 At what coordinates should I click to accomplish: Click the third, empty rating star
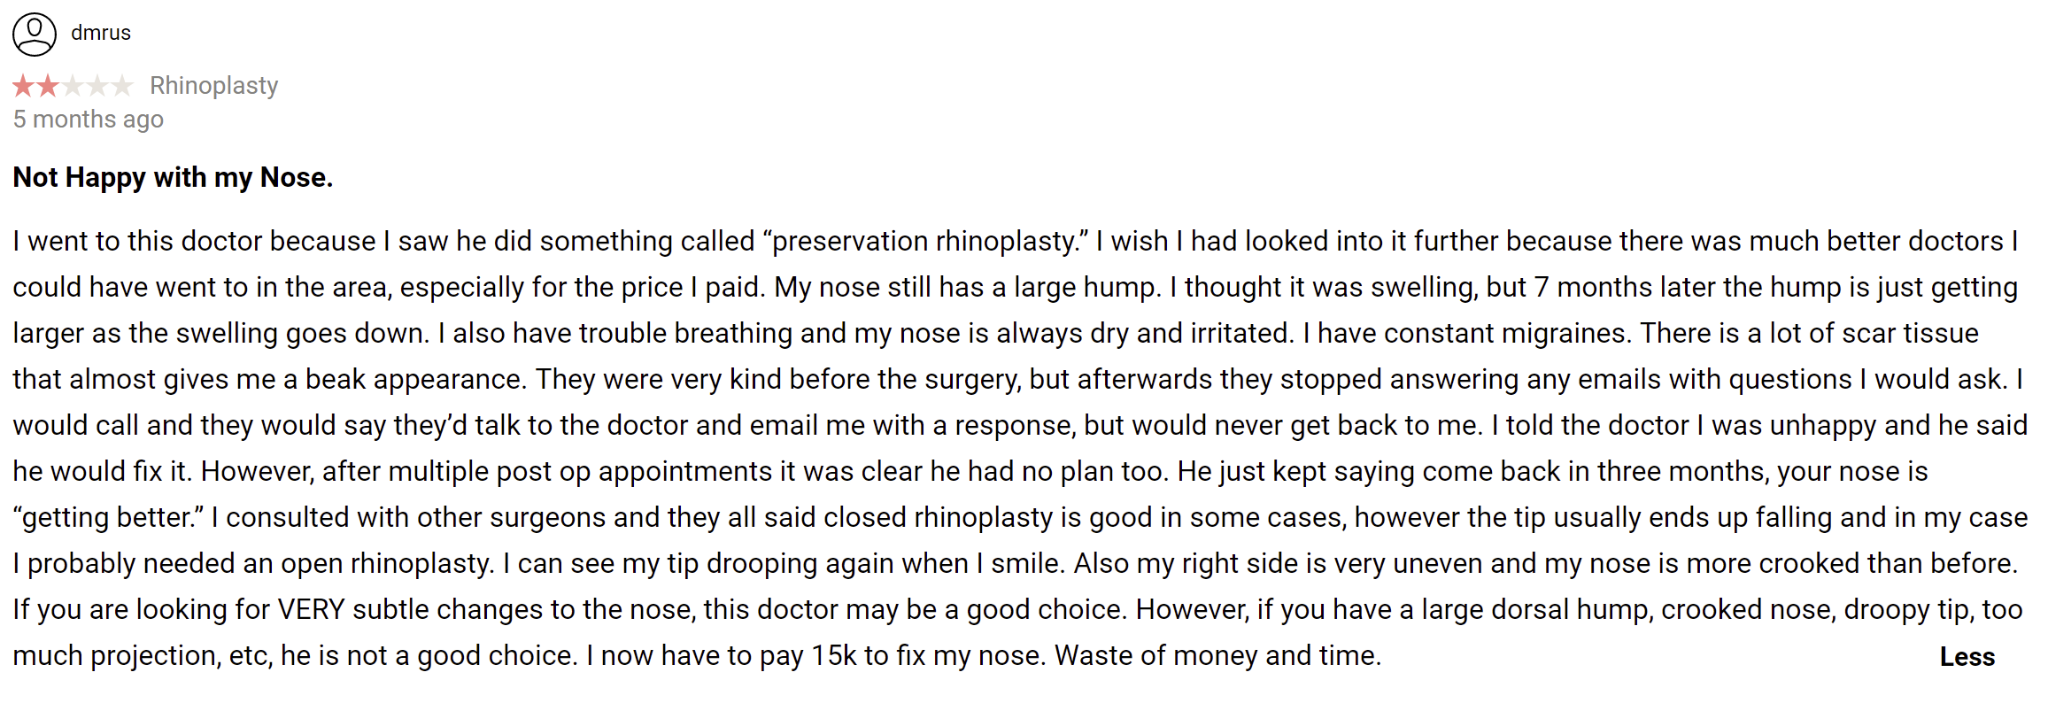pyautogui.click(x=73, y=86)
